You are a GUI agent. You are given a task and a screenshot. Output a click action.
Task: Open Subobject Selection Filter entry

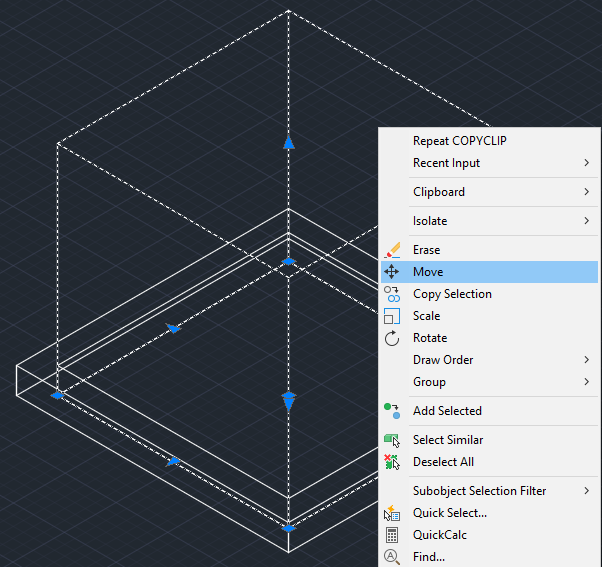click(x=490, y=491)
